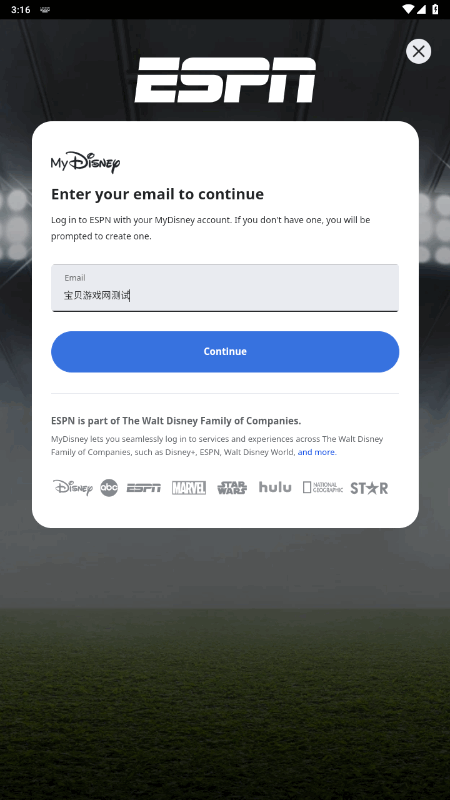Click the 3:16 clock in status bar
Screen dimensions: 450x800
[20, 10]
